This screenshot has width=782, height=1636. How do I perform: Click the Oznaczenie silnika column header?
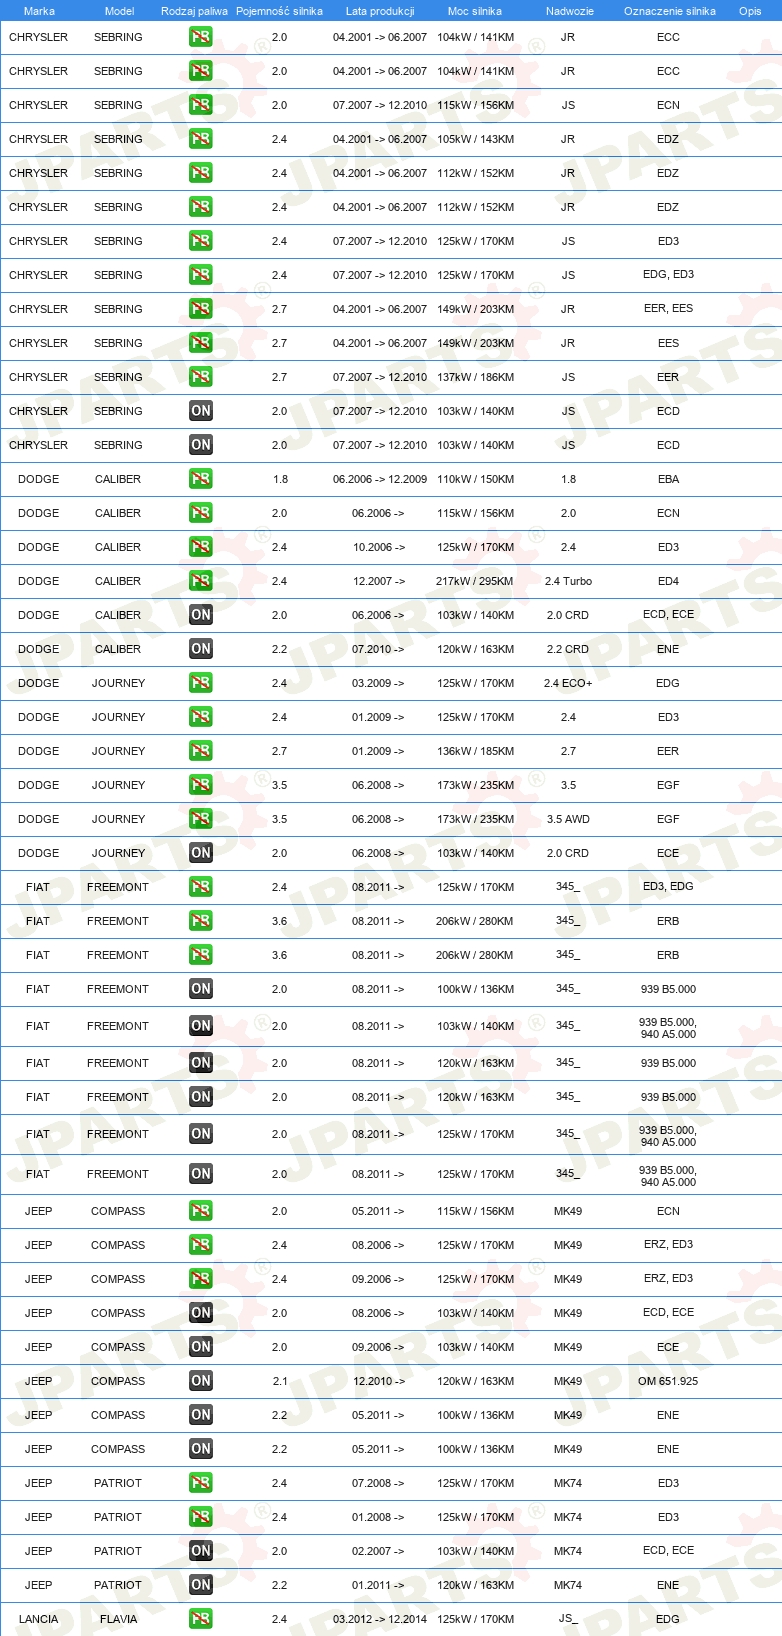(669, 11)
